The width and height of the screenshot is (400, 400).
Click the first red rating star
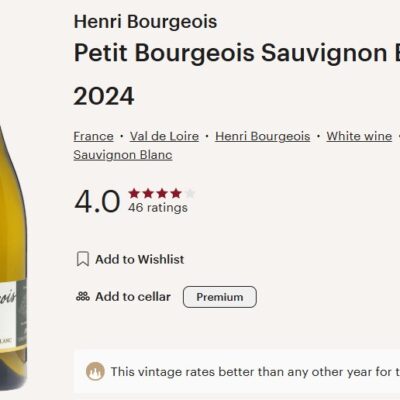tap(134, 193)
